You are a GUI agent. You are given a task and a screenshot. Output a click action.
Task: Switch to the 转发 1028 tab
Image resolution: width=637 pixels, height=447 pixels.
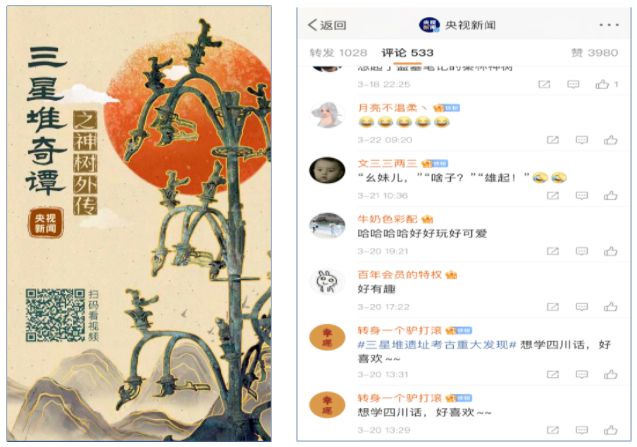tap(338, 53)
